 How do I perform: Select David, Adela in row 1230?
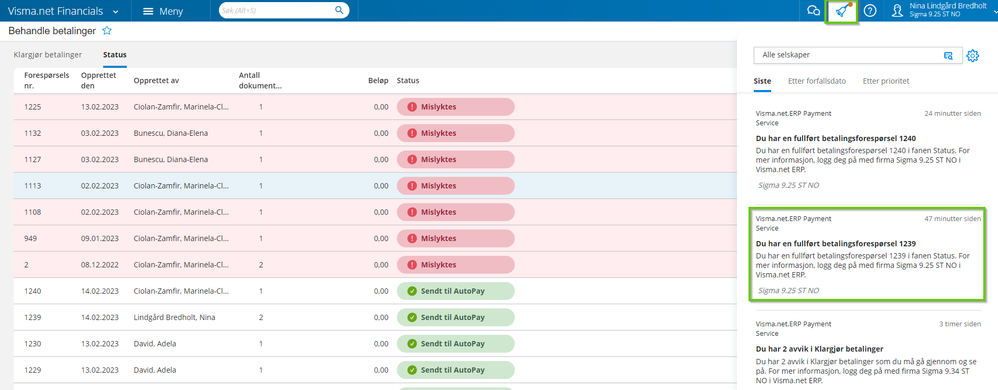(155, 344)
